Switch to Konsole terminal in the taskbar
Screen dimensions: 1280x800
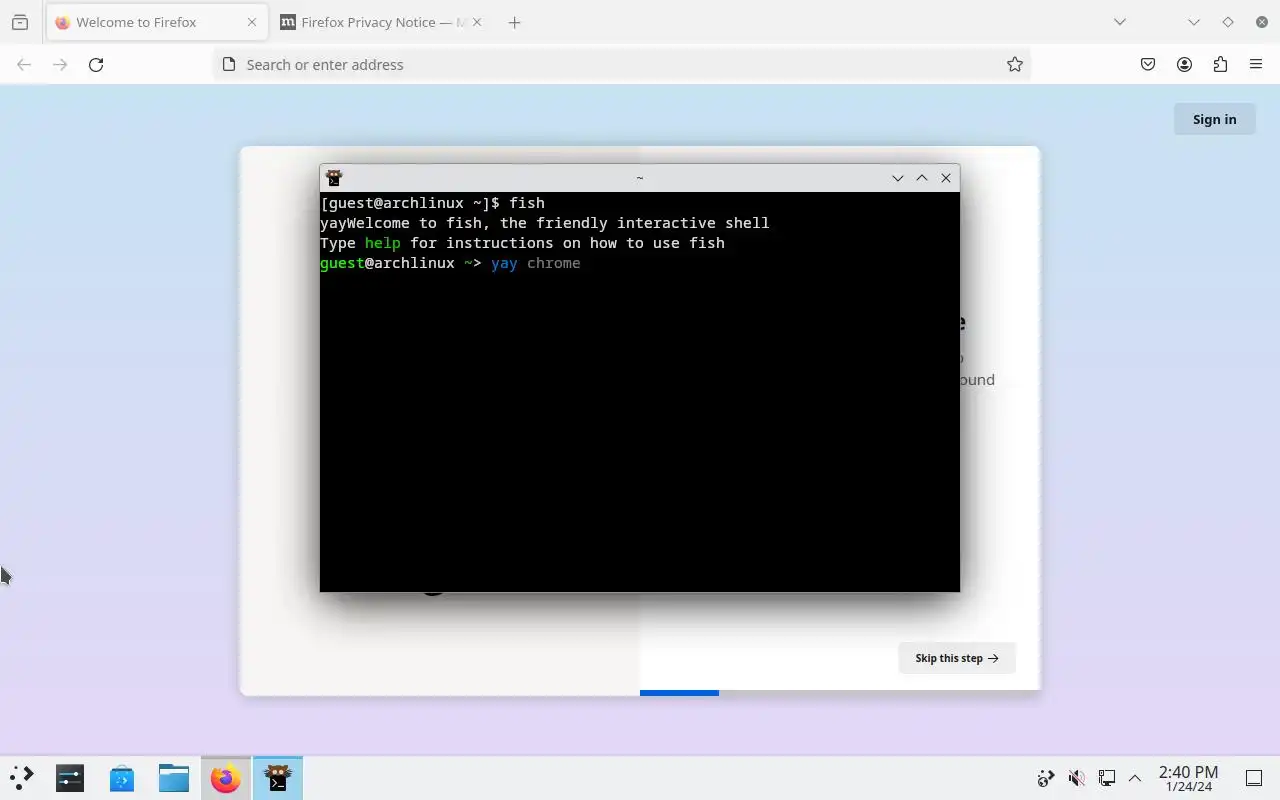(278, 777)
